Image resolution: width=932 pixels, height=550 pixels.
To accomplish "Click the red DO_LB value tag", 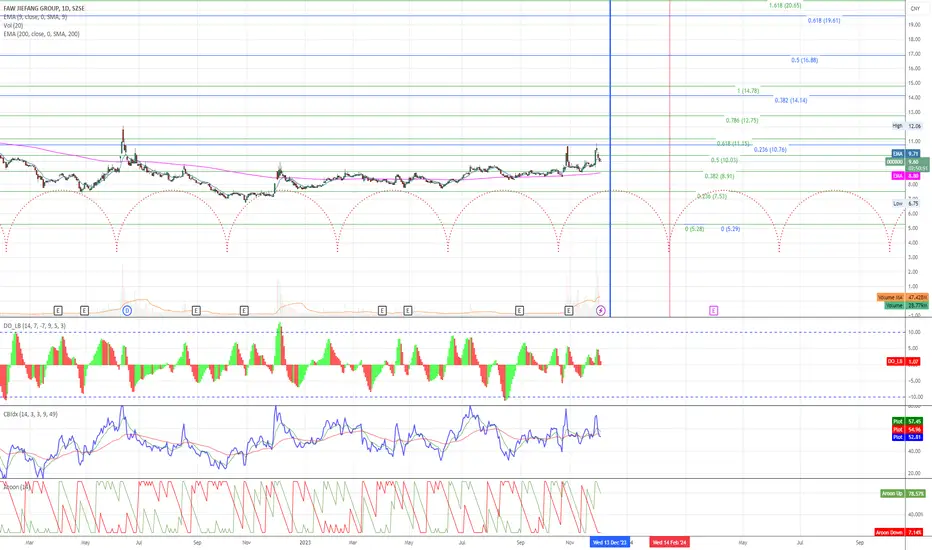I will coord(903,362).
